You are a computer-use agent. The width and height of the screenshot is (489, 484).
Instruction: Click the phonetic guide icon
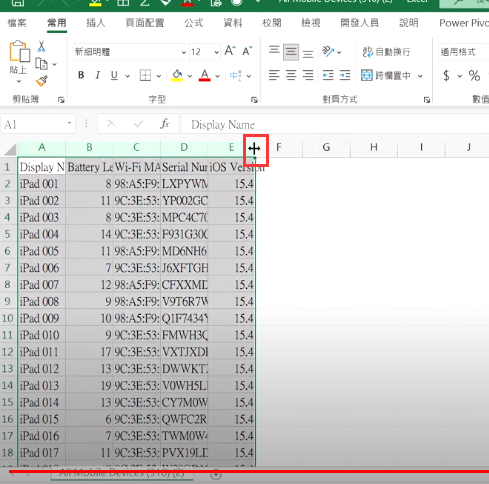pyautogui.click(x=236, y=76)
